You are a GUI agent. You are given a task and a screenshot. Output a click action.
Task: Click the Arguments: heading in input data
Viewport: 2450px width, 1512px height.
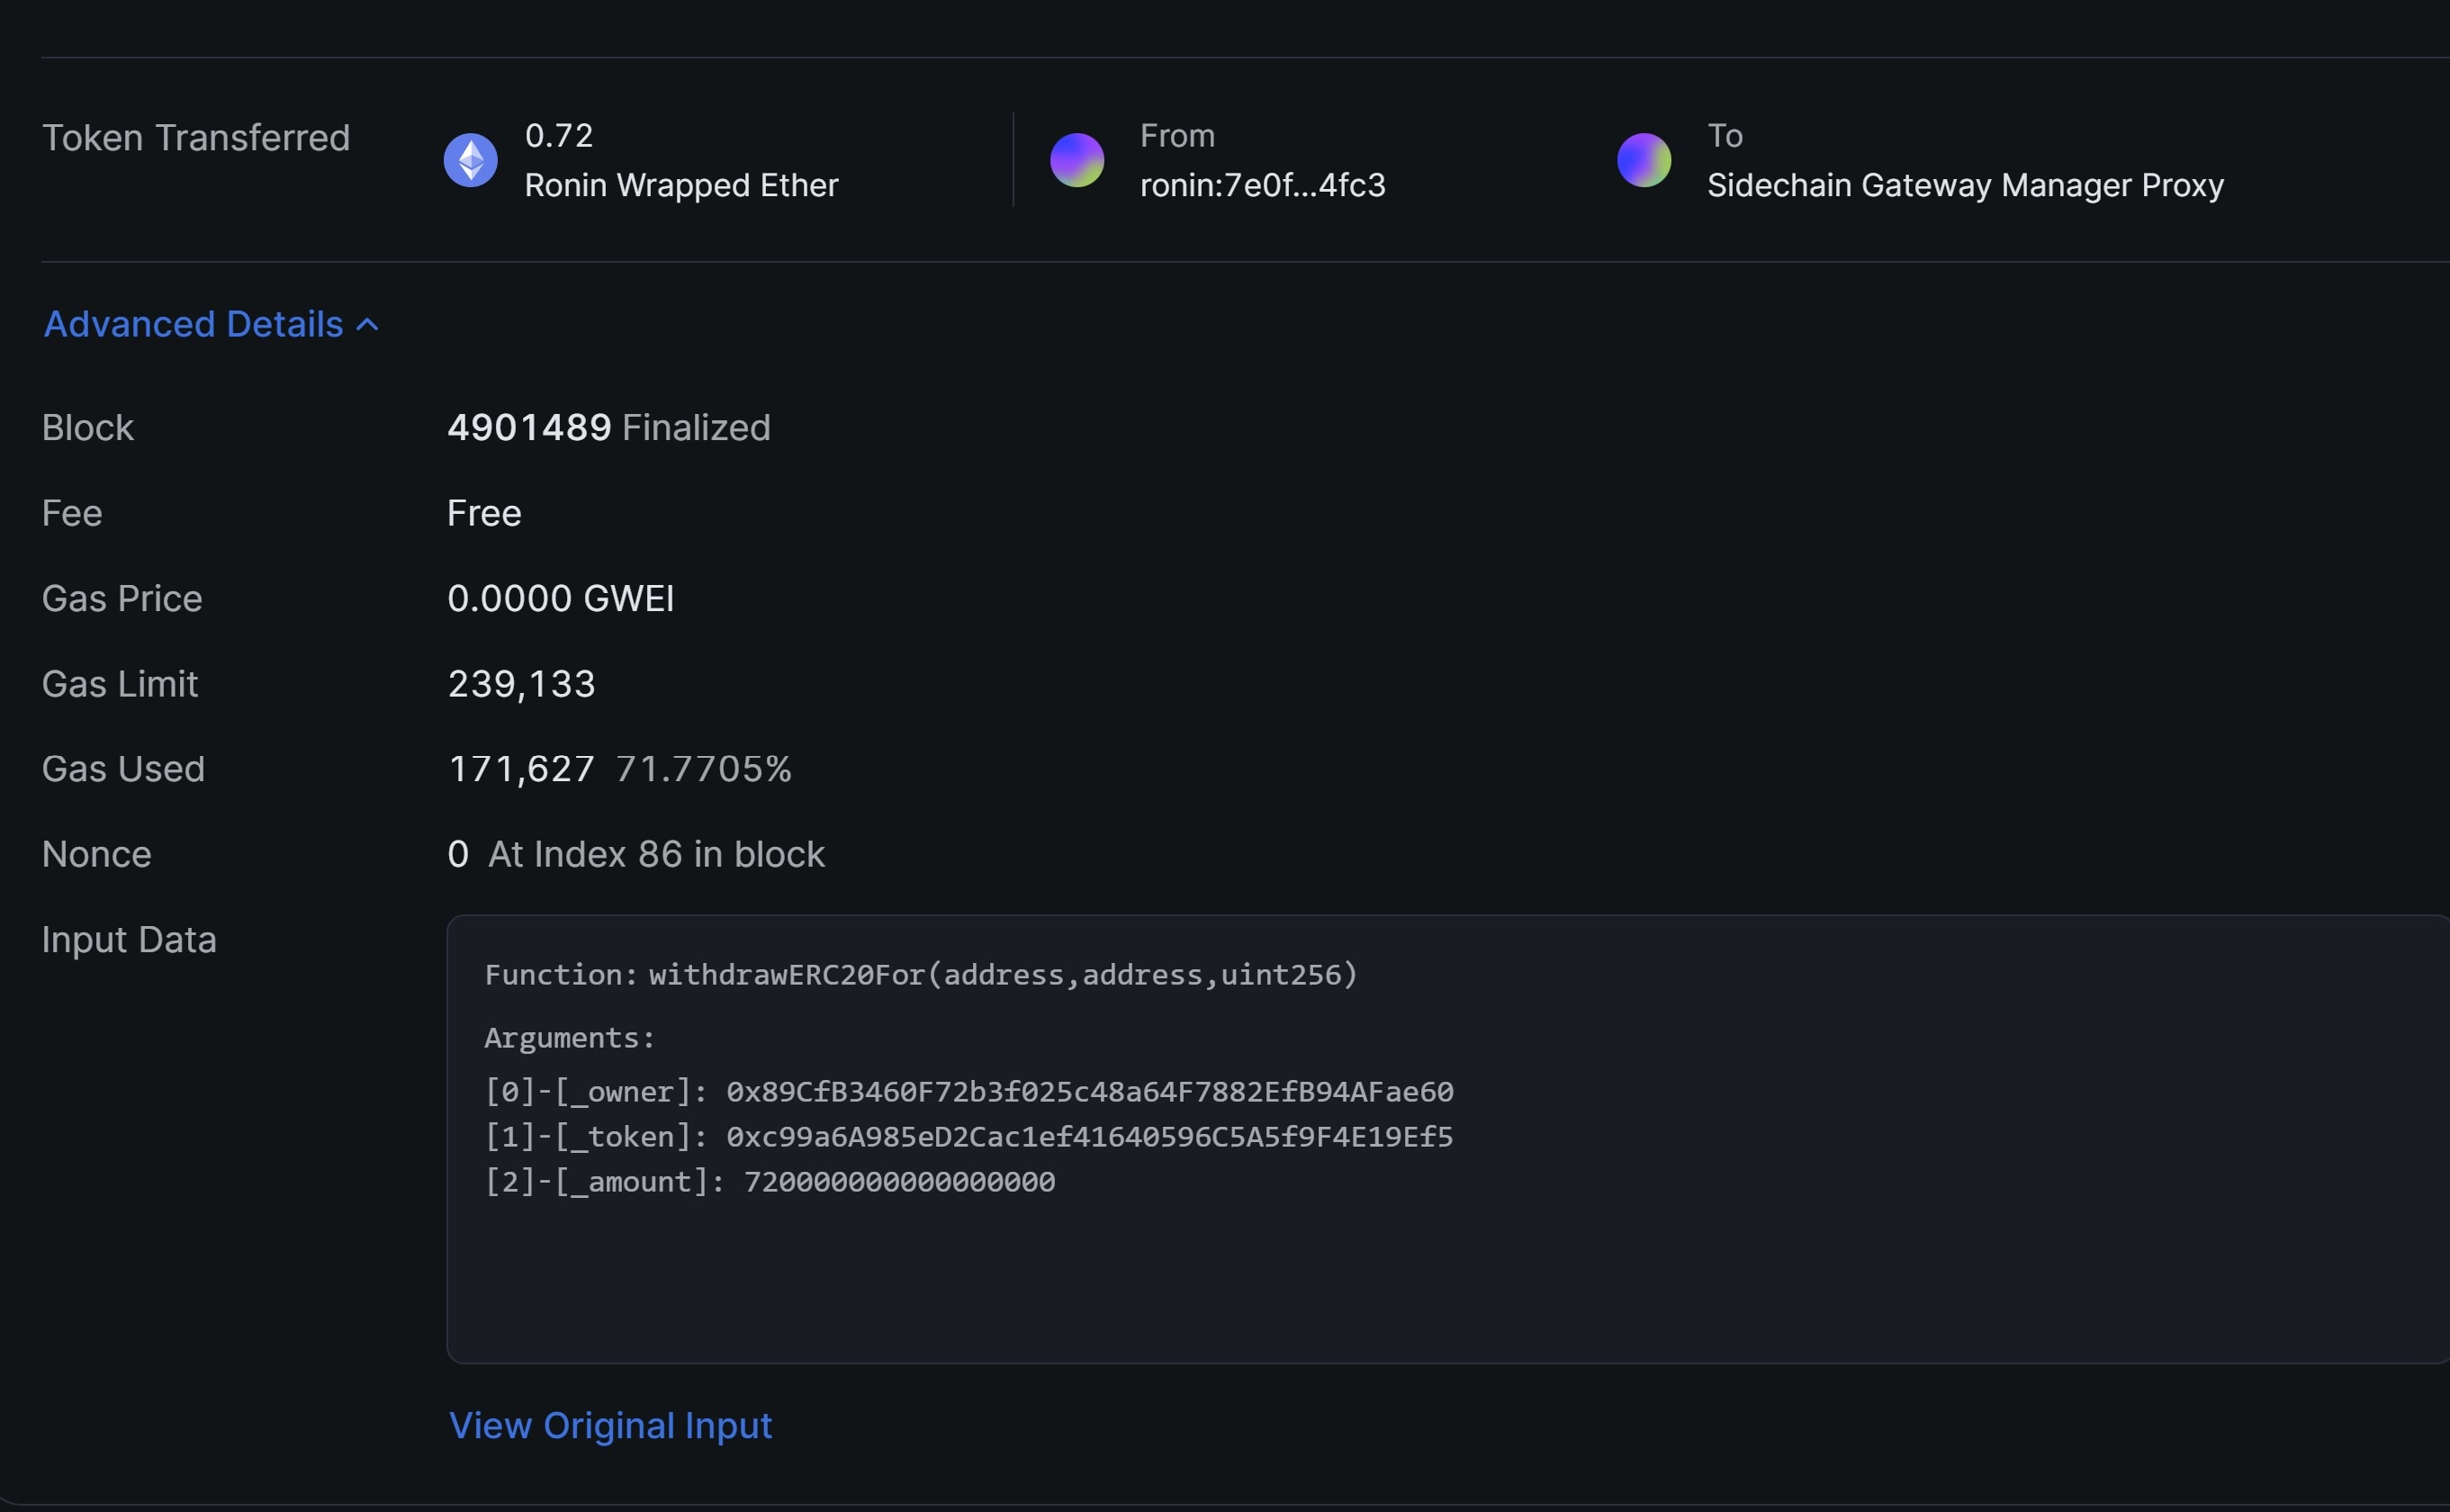(569, 1038)
